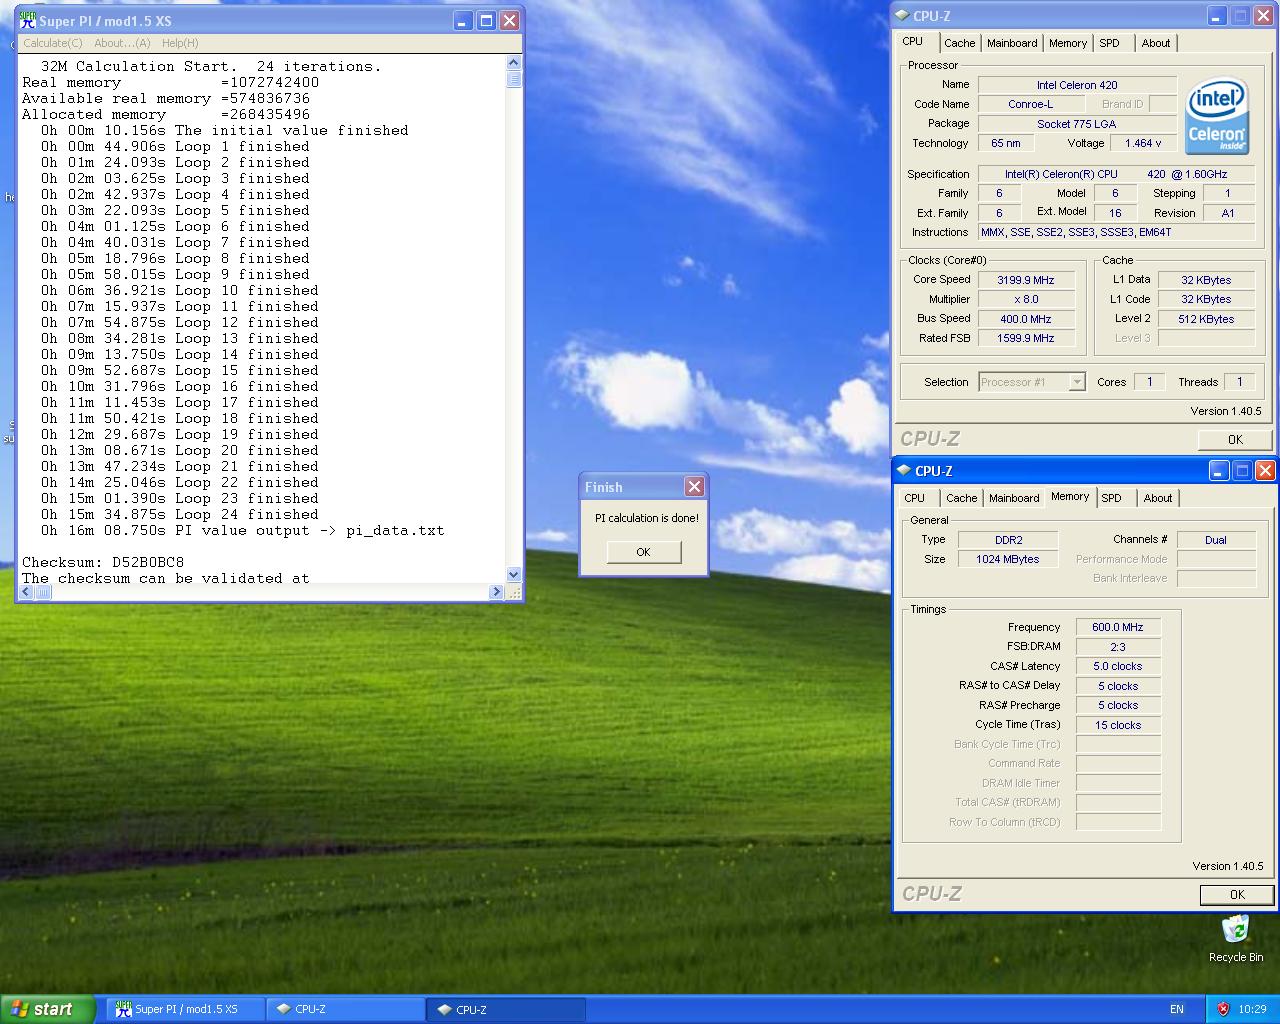
Task: Open the Windows Start menu
Action: click(x=48, y=1009)
